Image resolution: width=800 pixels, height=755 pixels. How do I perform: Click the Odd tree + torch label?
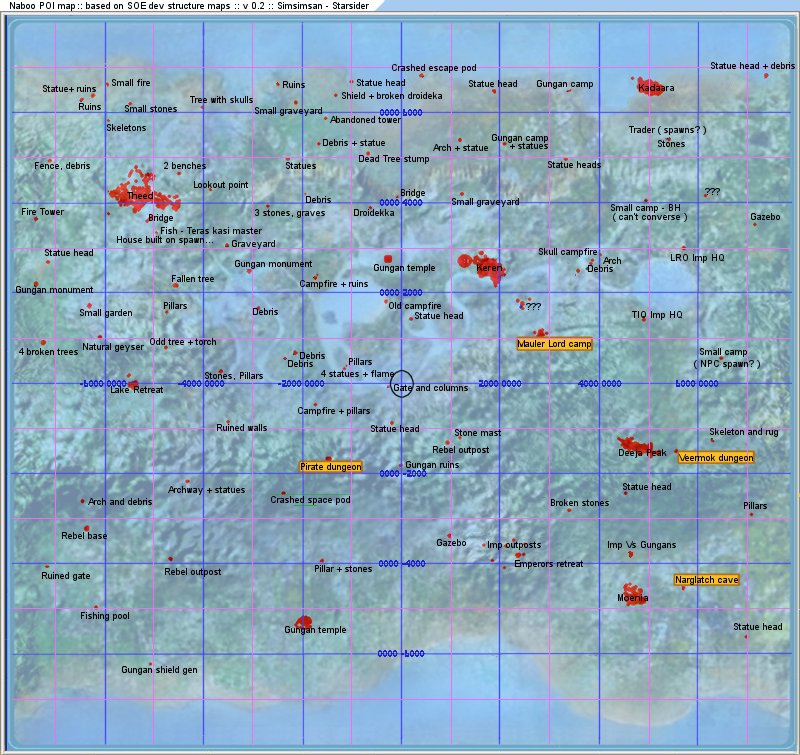tap(183, 342)
